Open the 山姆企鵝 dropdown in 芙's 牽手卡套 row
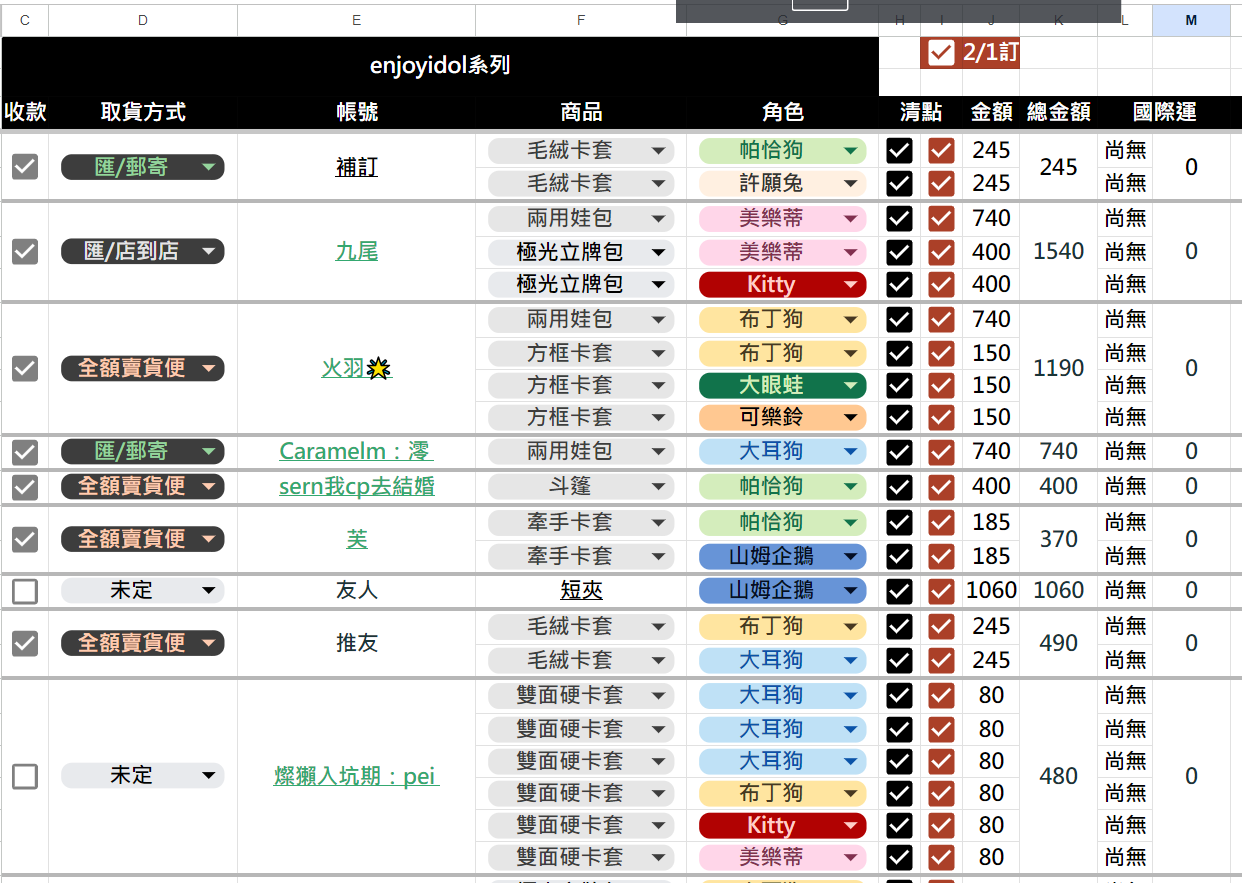Viewport: 1242px width, 883px height. coord(783,556)
